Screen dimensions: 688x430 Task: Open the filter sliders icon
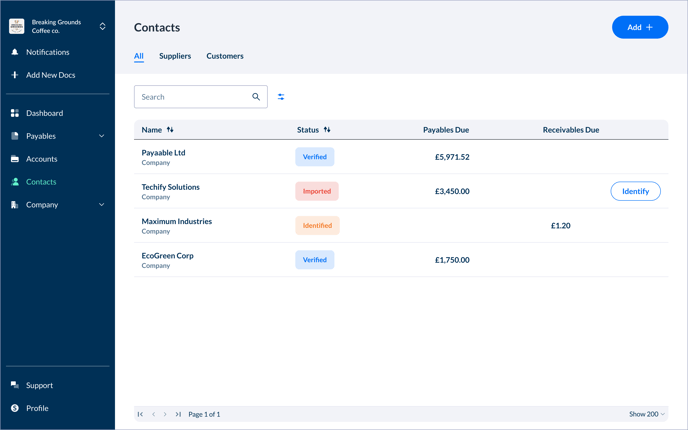281,97
